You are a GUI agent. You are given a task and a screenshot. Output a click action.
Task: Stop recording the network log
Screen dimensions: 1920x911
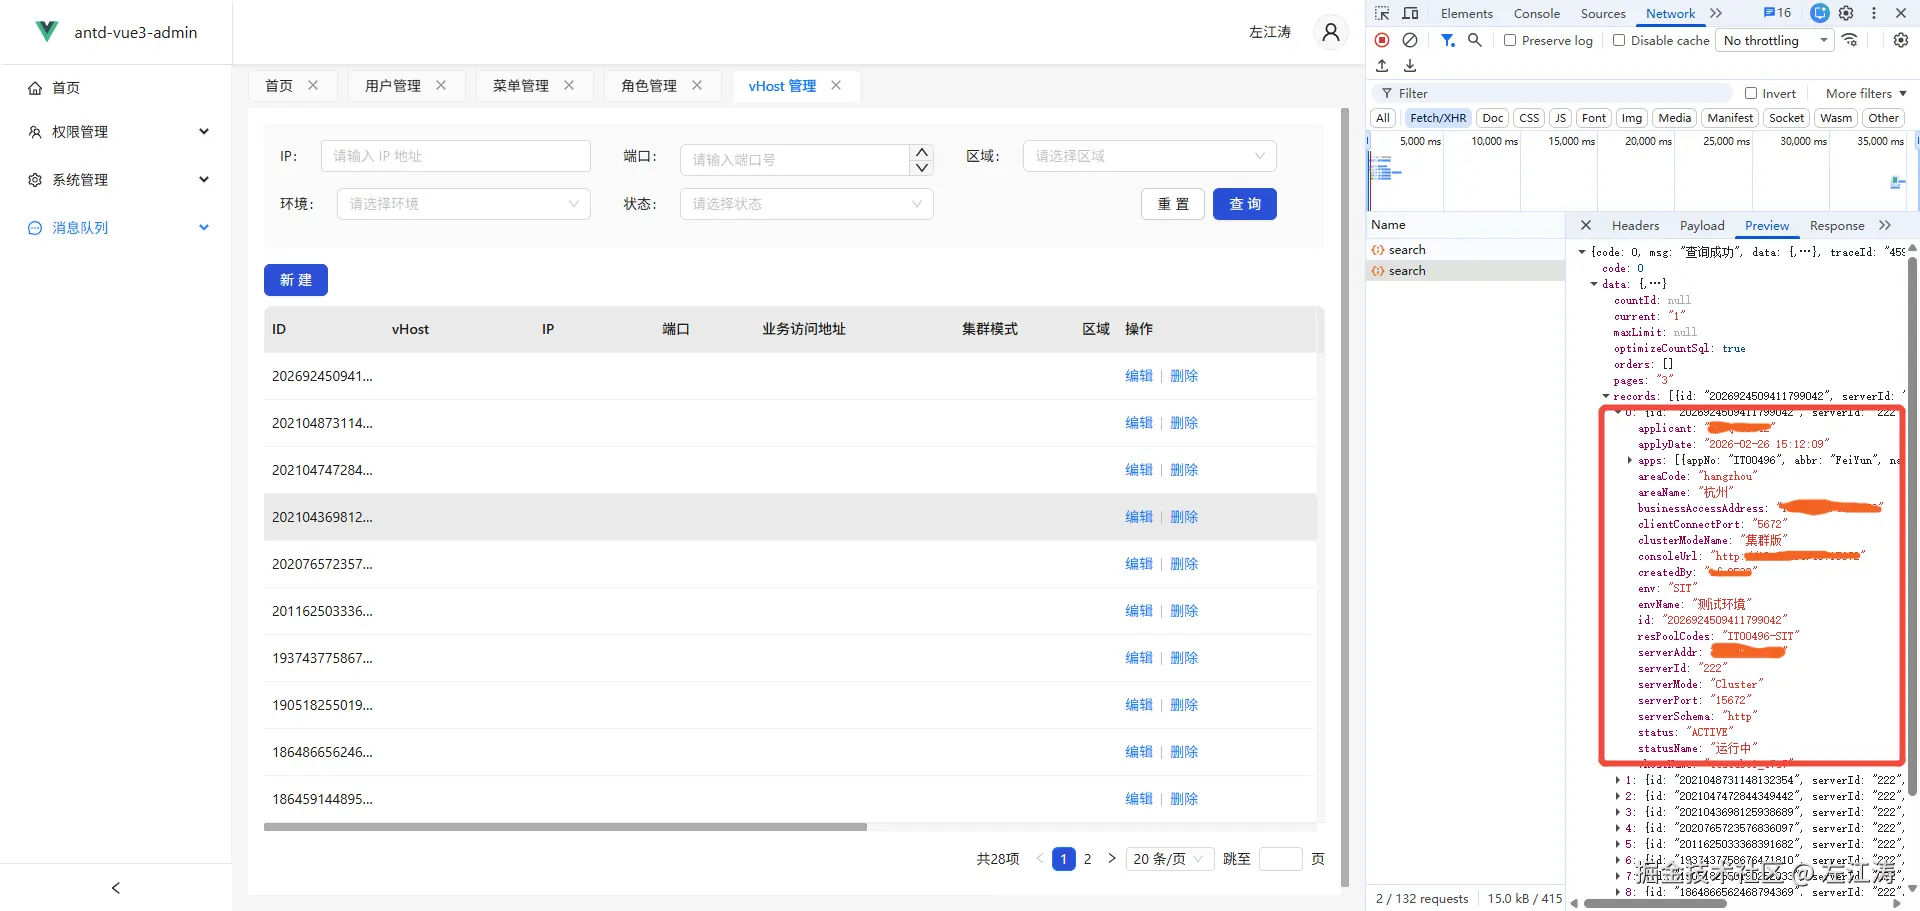tap(1382, 40)
